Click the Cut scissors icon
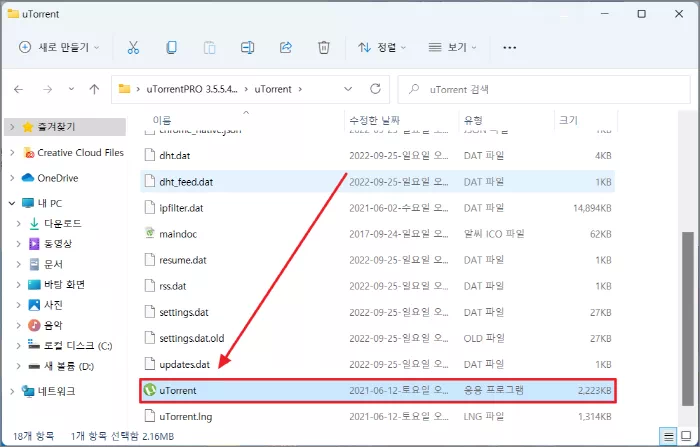The image size is (700, 447). coord(133,47)
